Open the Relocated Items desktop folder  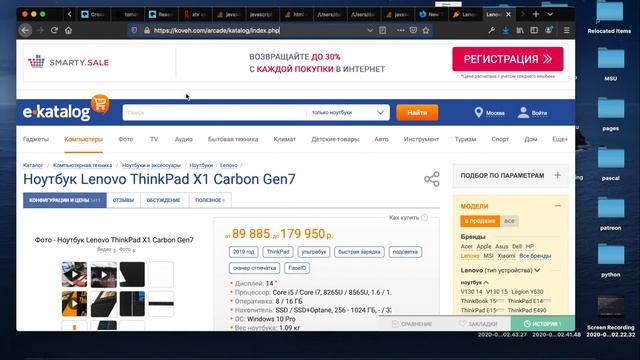point(609,17)
